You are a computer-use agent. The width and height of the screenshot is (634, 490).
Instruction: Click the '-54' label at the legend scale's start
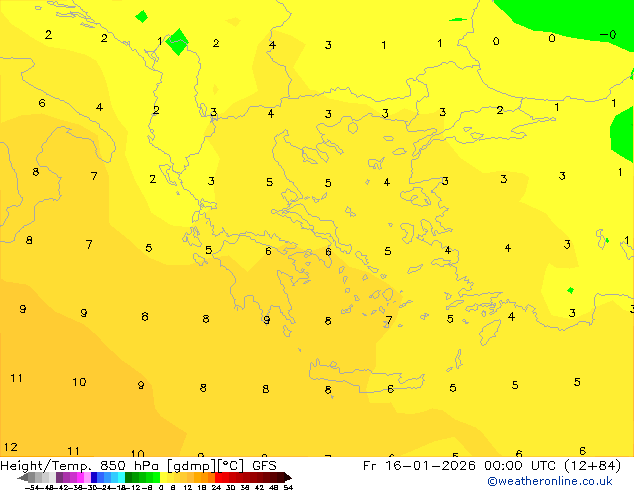click(32, 487)
